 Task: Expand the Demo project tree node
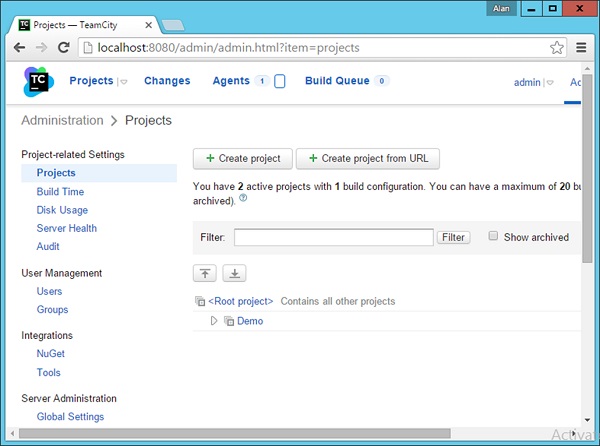(x=213, y=321)
